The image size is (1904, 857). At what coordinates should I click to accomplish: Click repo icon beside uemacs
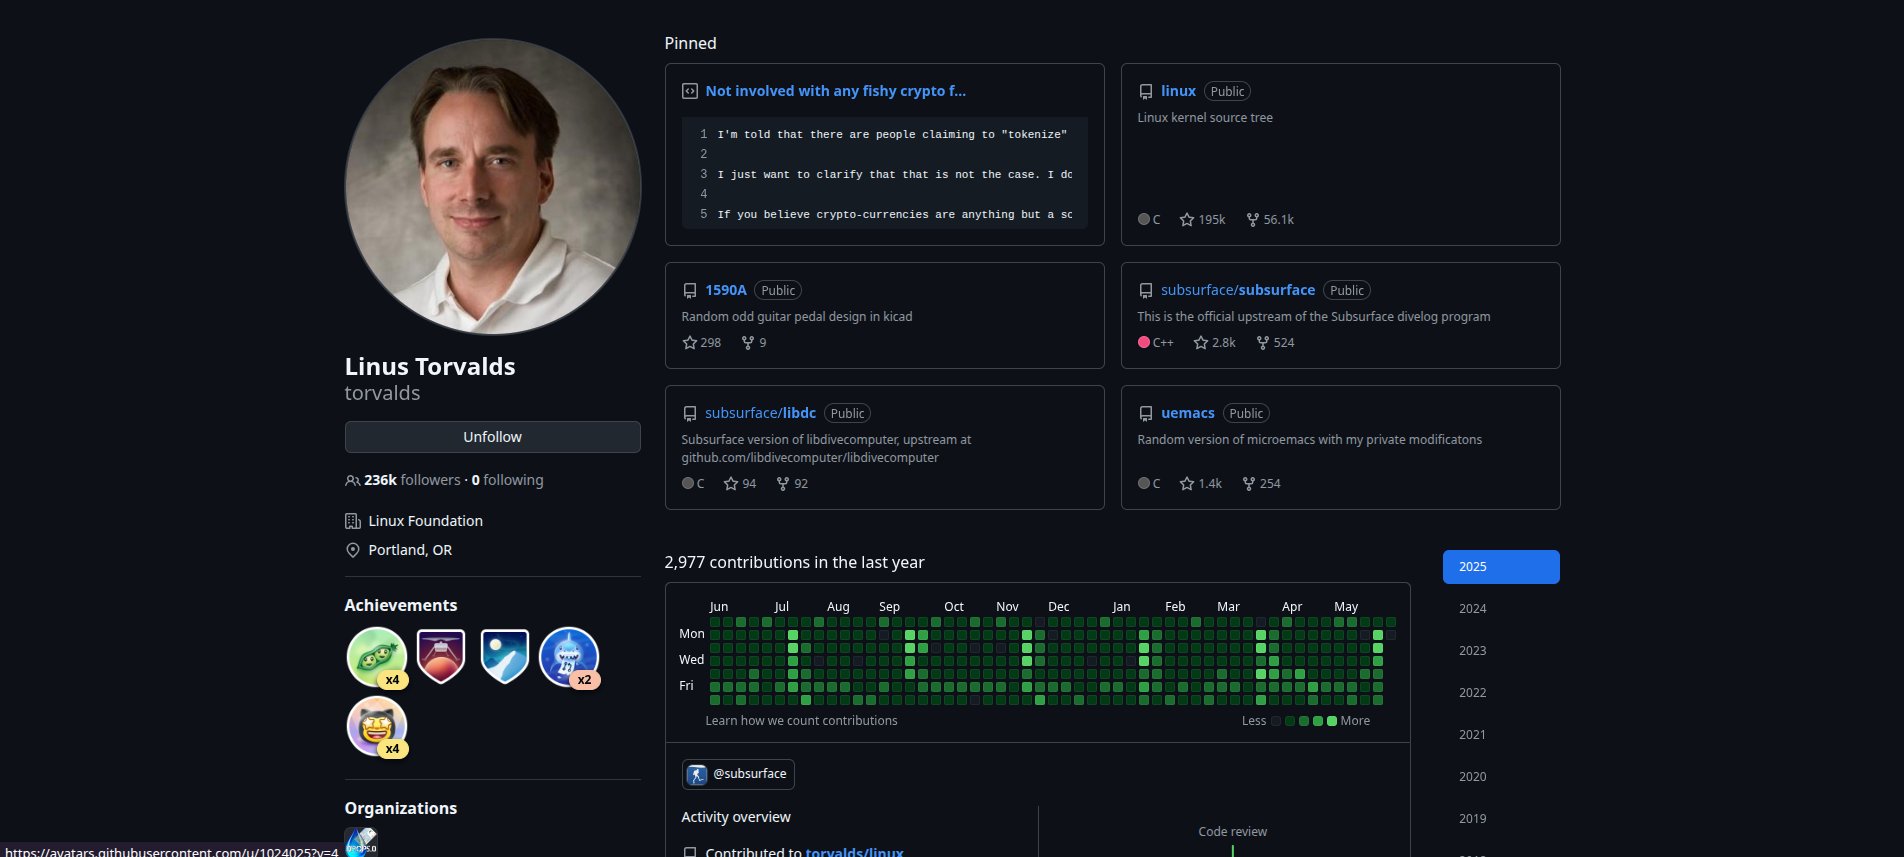tap(1145, 413)
